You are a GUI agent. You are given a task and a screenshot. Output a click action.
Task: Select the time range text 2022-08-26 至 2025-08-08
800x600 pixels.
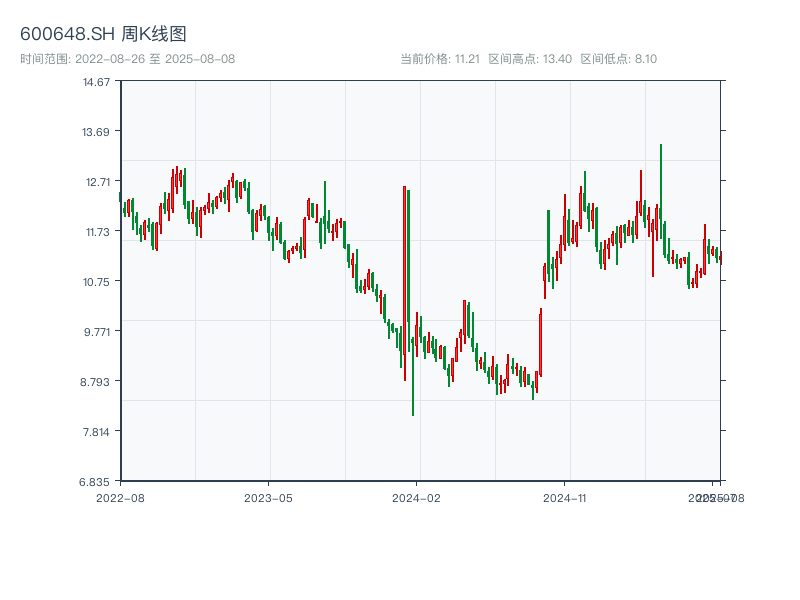point(155,59)
